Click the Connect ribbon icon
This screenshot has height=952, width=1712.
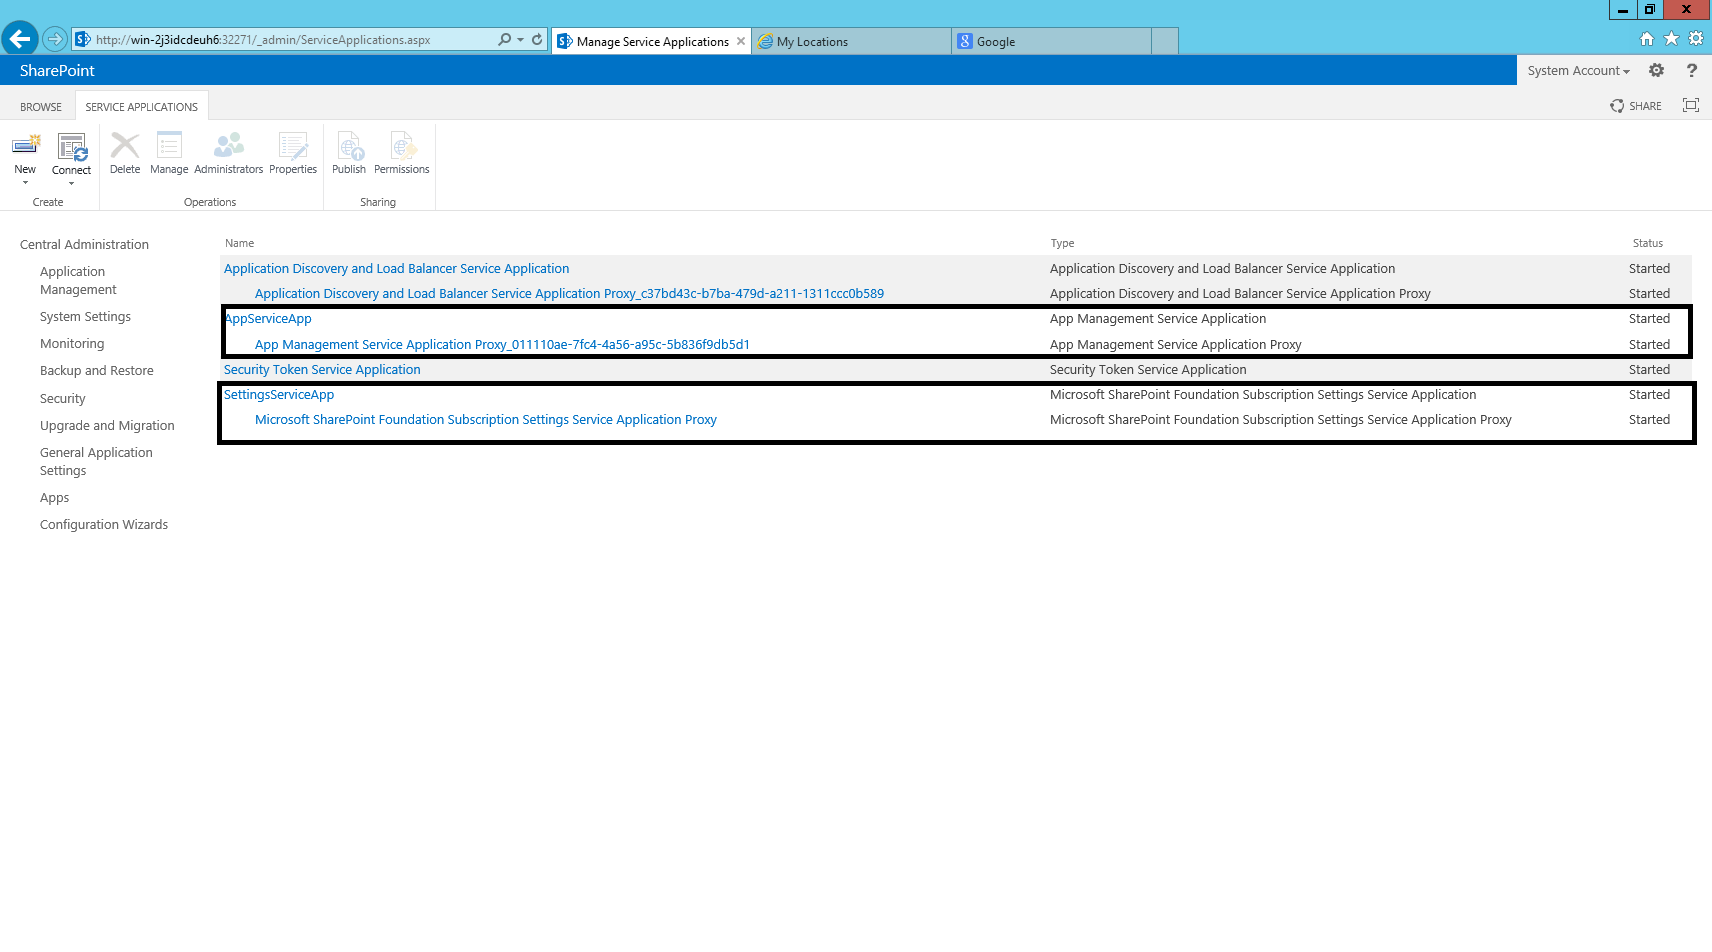[71, 147]
